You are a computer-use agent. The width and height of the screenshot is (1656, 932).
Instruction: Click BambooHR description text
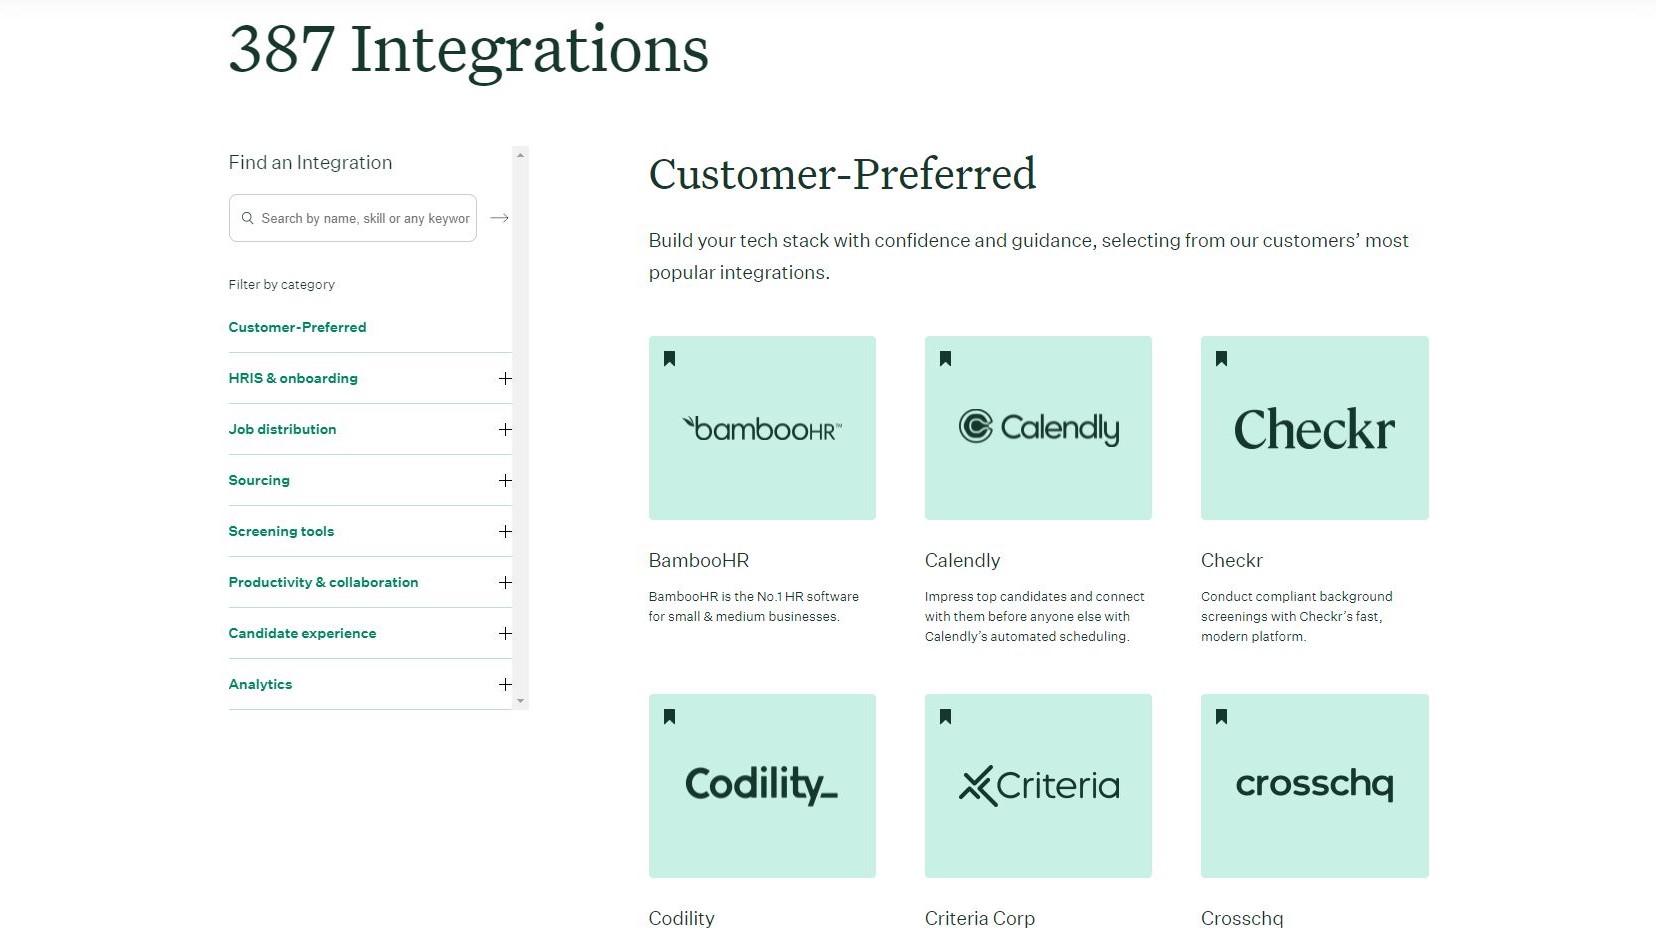coord(753,606)
